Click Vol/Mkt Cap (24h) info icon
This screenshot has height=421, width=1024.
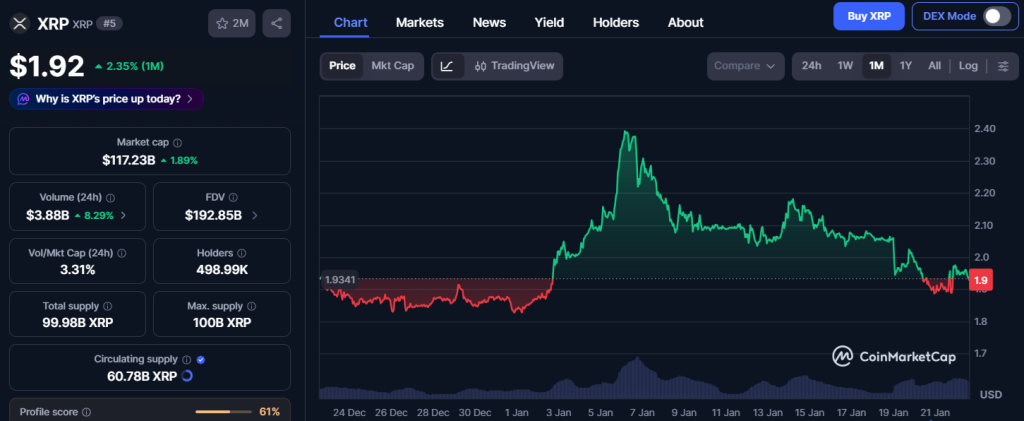point(121,253)
